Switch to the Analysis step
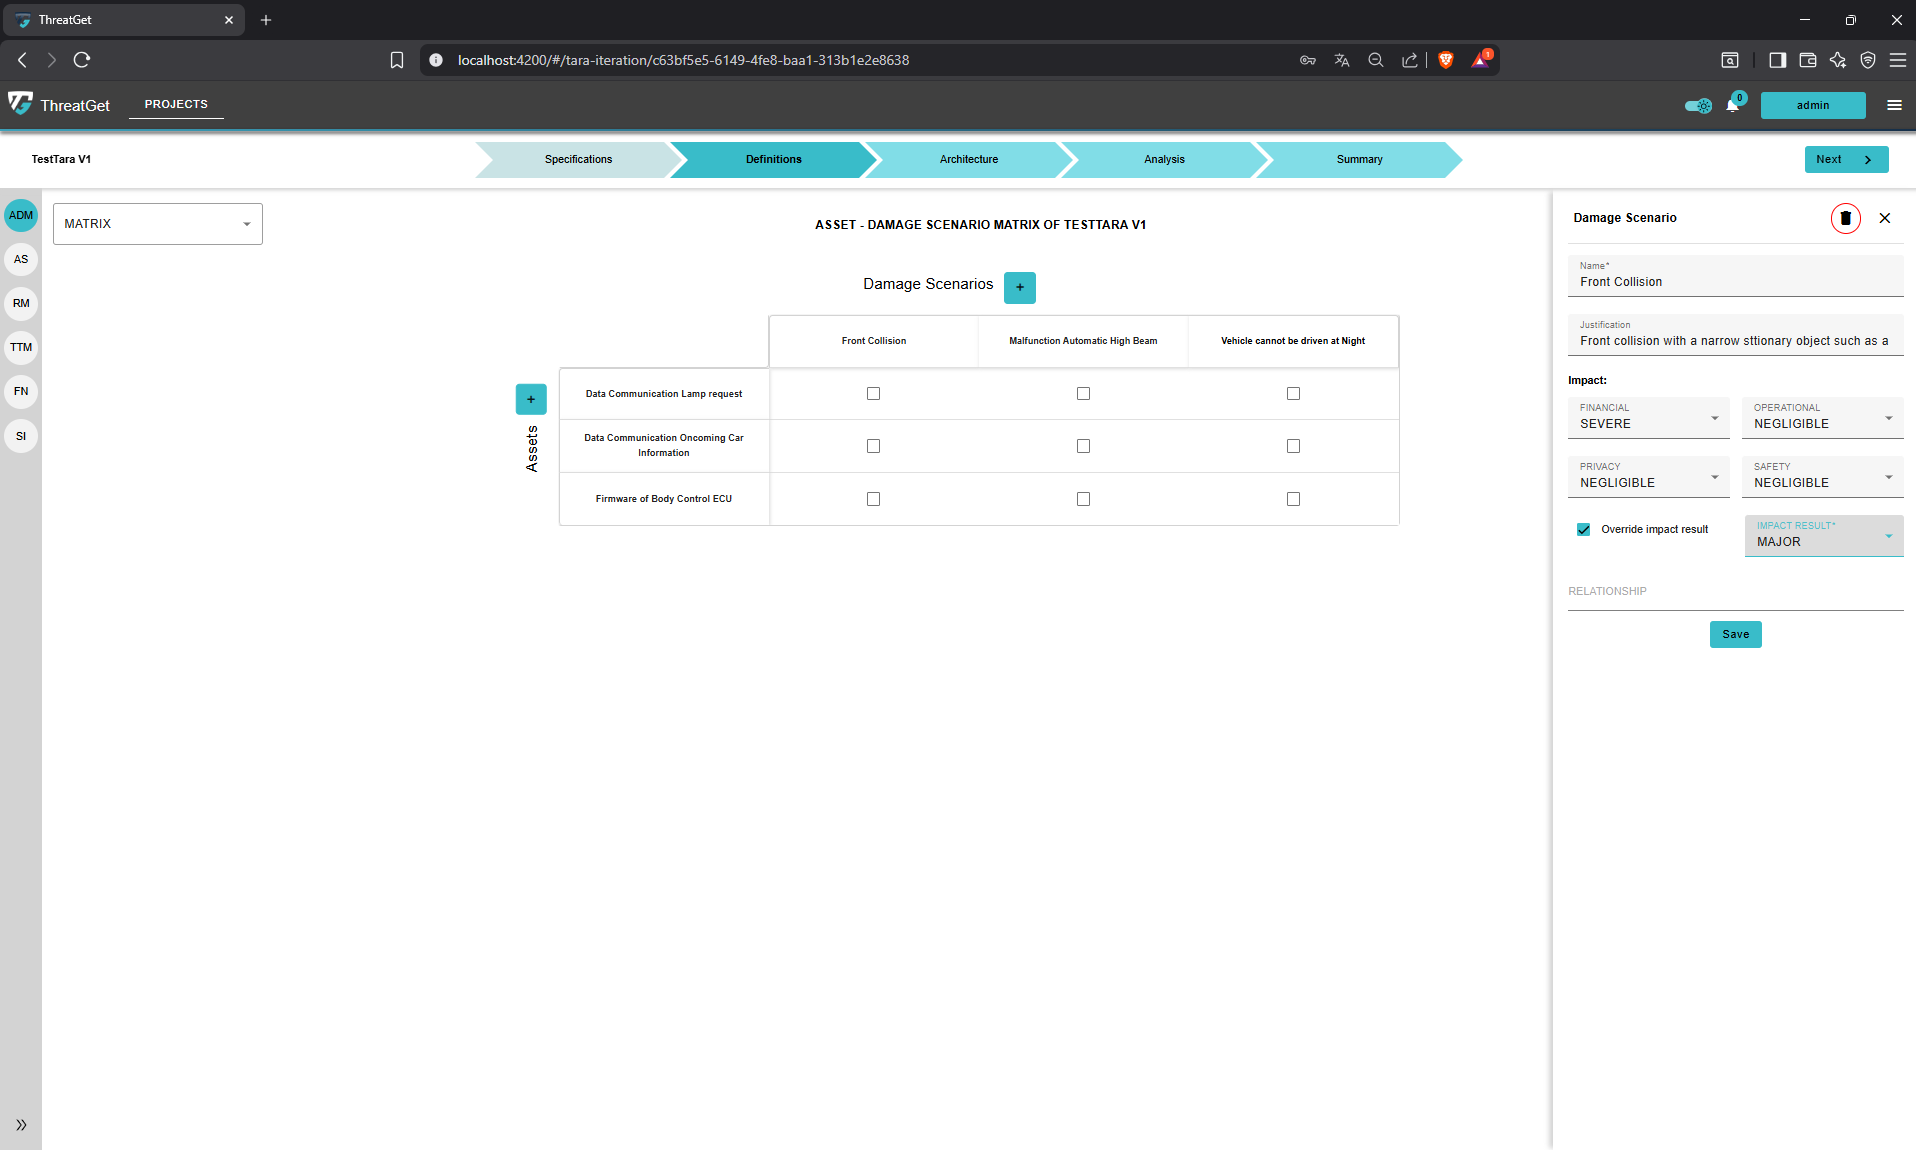This screenshot has height=1150, width=1916. pos(1163,159)
